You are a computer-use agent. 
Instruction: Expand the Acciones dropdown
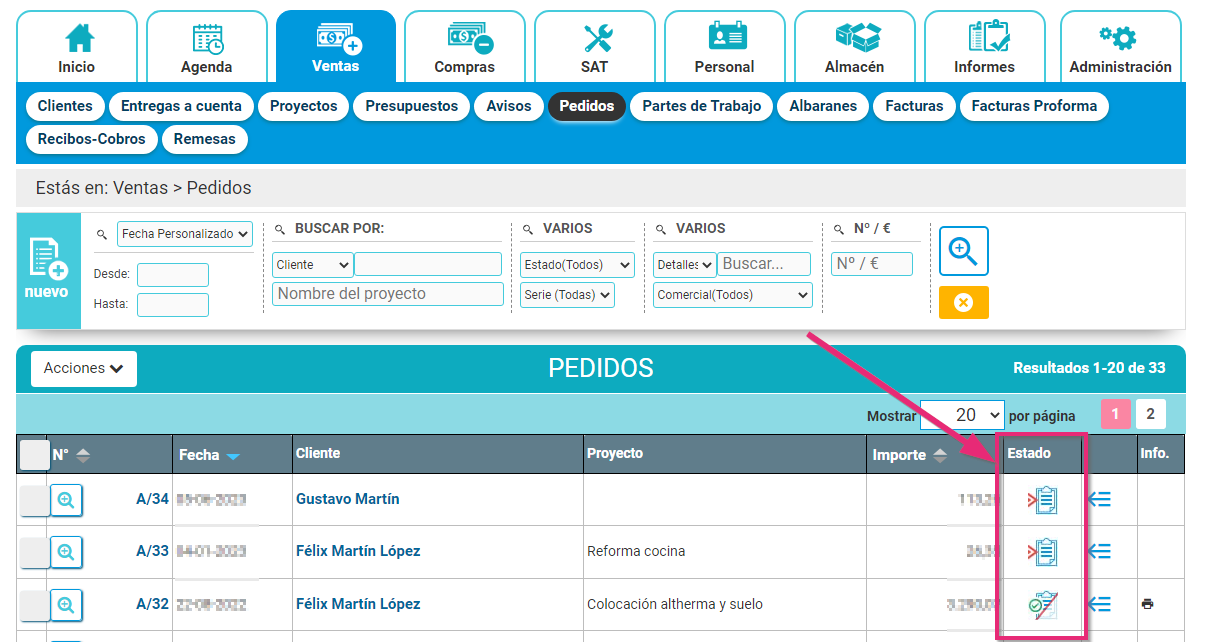[84, 369]
